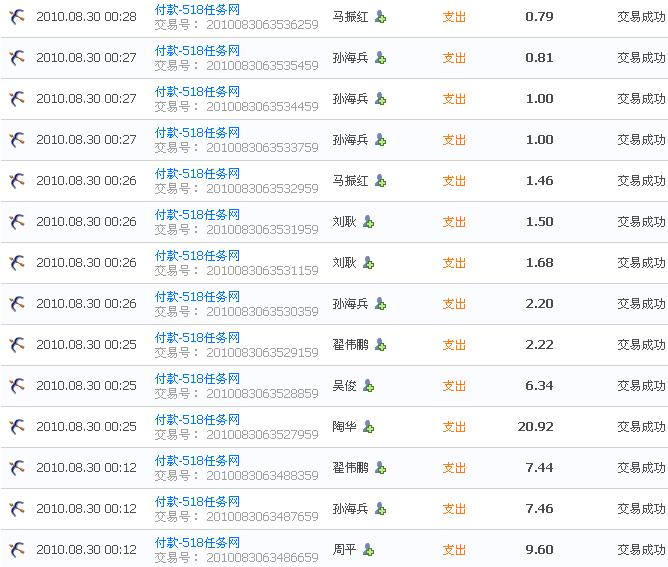Viewport: 668px width, 567px height.
Task: Open 付款-518任务网 link for the 9.60 payment
Action: 197,542
